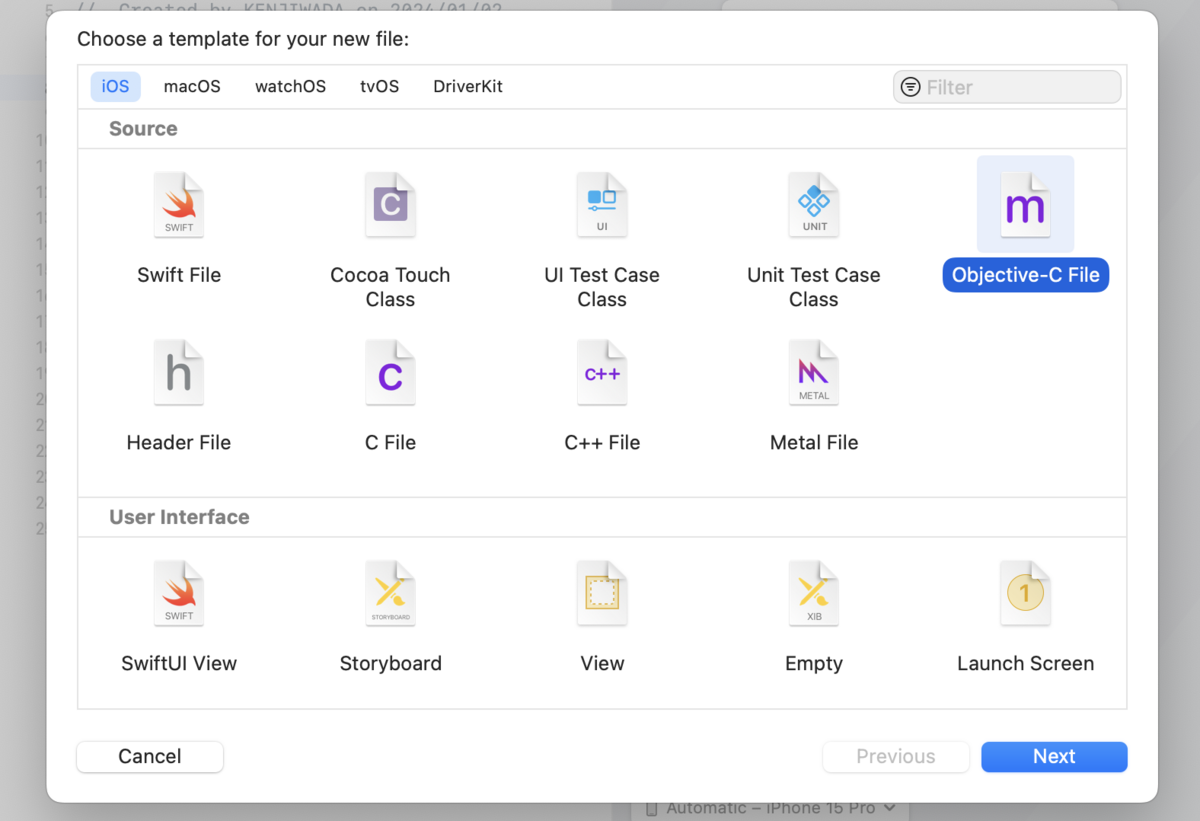Select the Metal File template

click(813, 372)
